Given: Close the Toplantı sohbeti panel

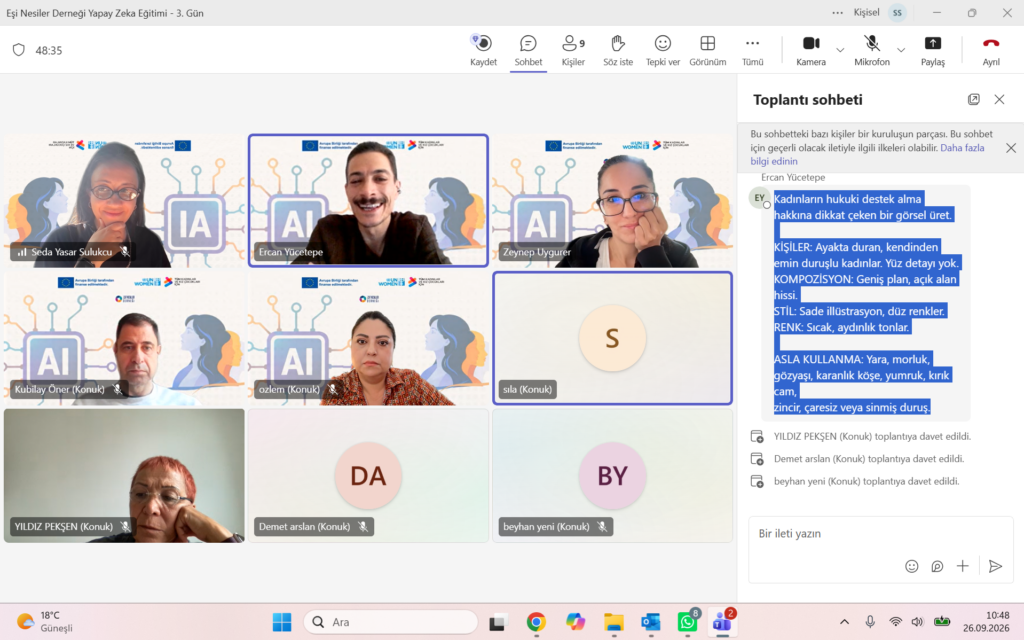Looking at the screenshot, I should click(x=999, y=99).
